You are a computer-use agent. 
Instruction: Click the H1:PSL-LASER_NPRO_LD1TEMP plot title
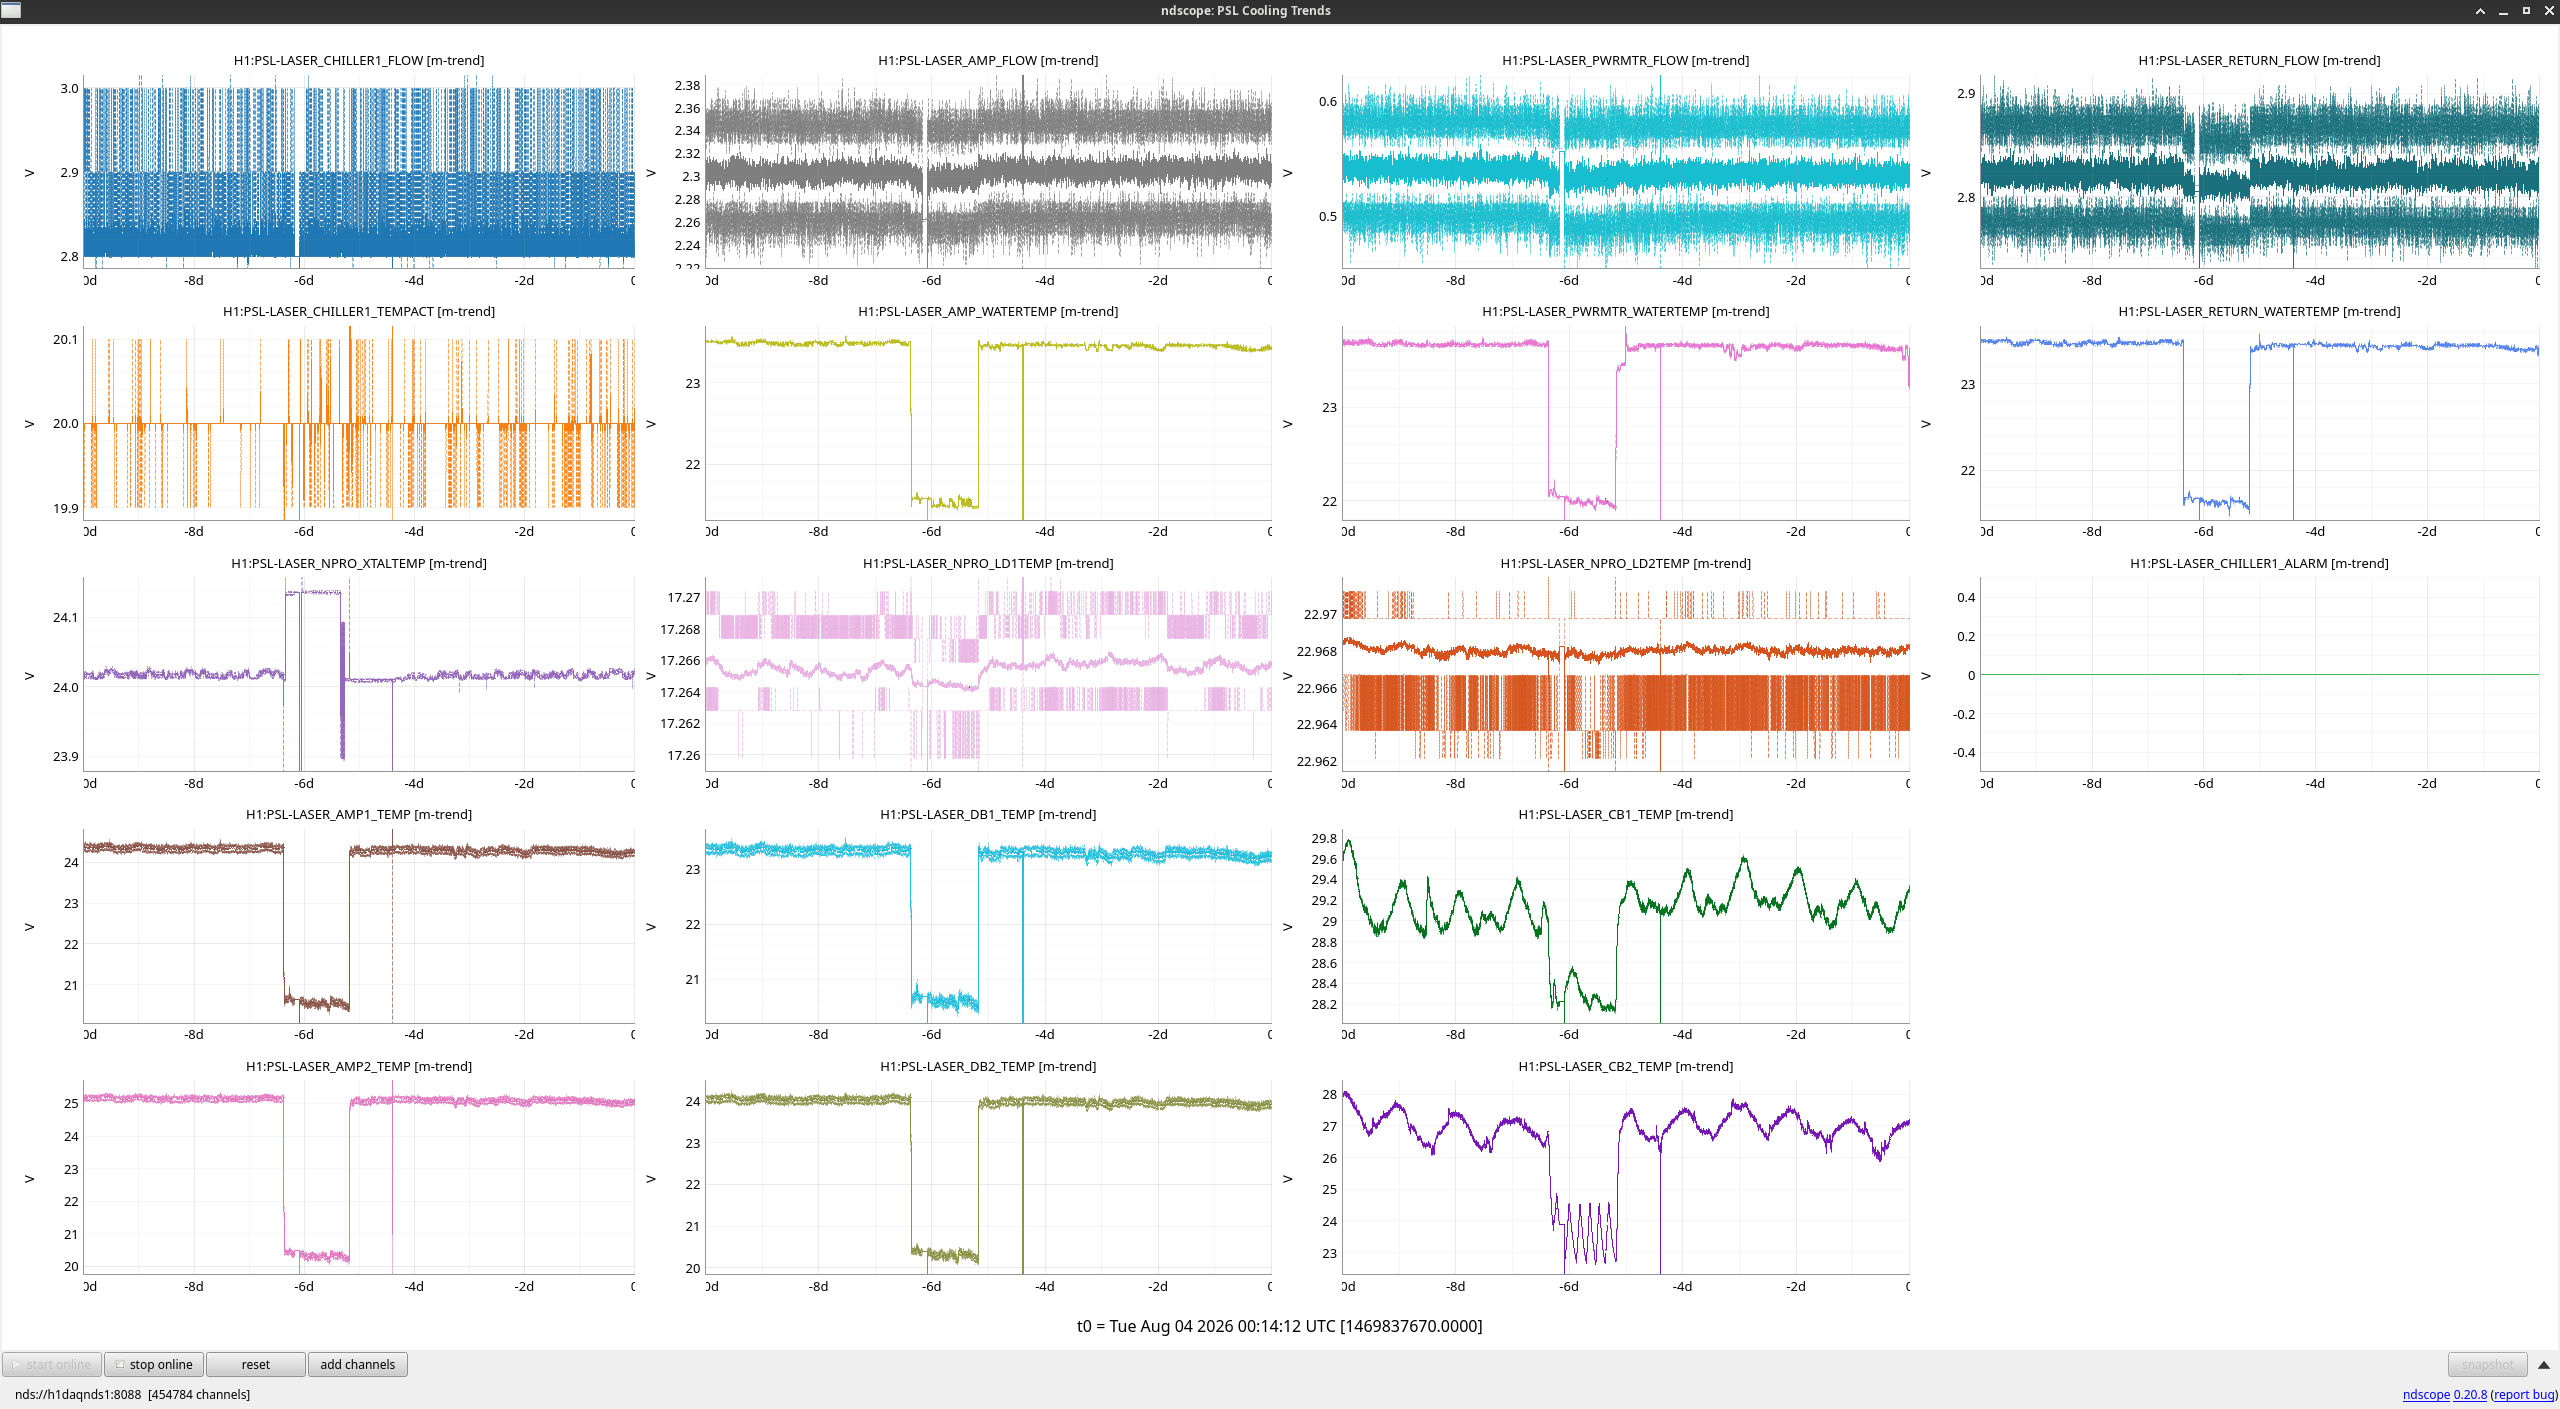[x=988, y=563]
